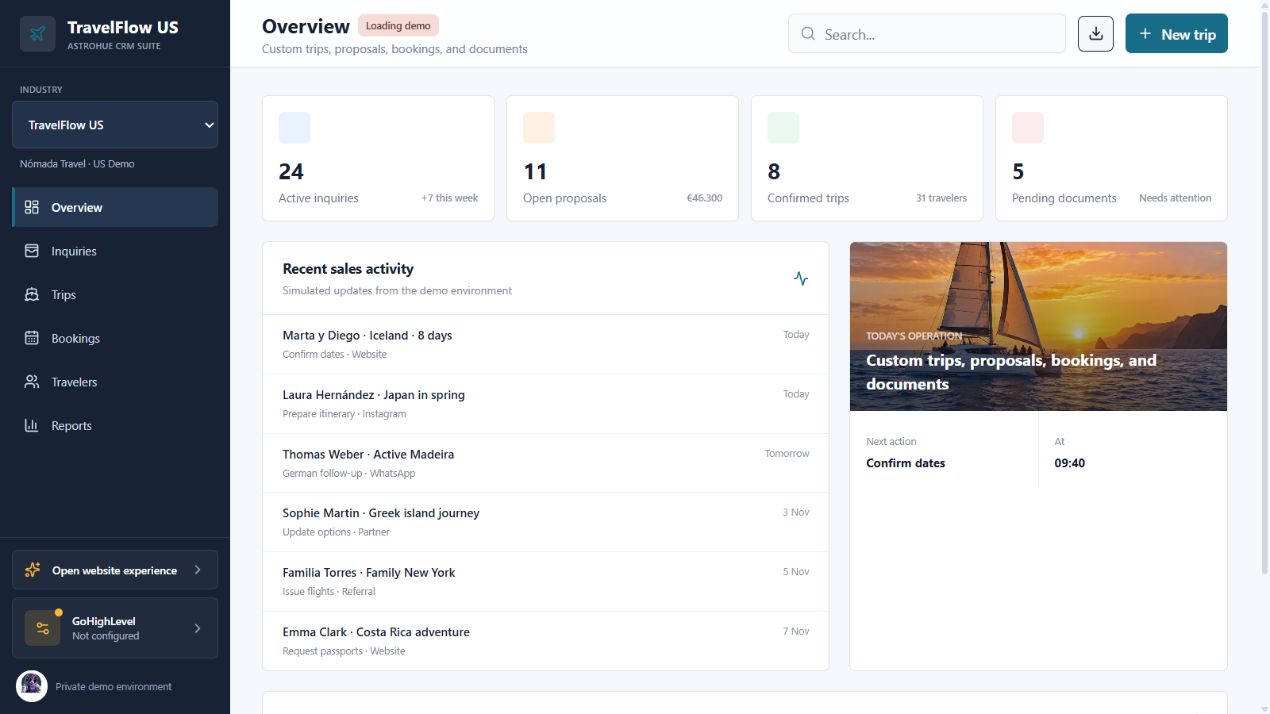Click the user avatar near Private demo environment
The height and width of the screenshot is (714, 1270).
click(32, 686)
